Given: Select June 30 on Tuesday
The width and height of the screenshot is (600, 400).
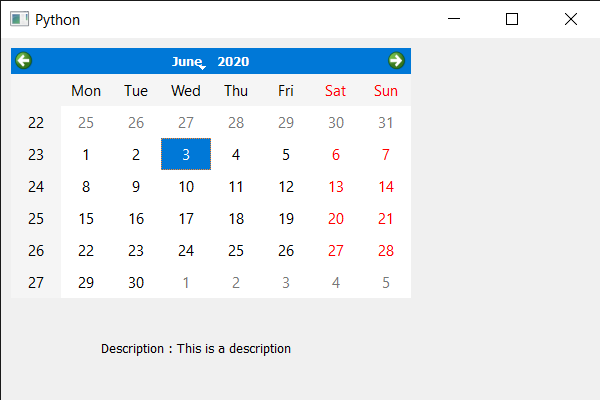Looking at the screenshot, I should coord(136,282).
